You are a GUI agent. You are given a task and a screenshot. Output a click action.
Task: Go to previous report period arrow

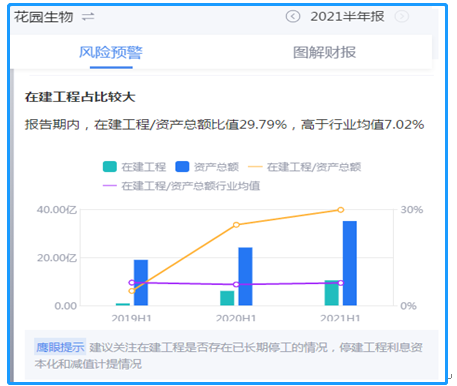pyautogui.click(x=293, y=16)
